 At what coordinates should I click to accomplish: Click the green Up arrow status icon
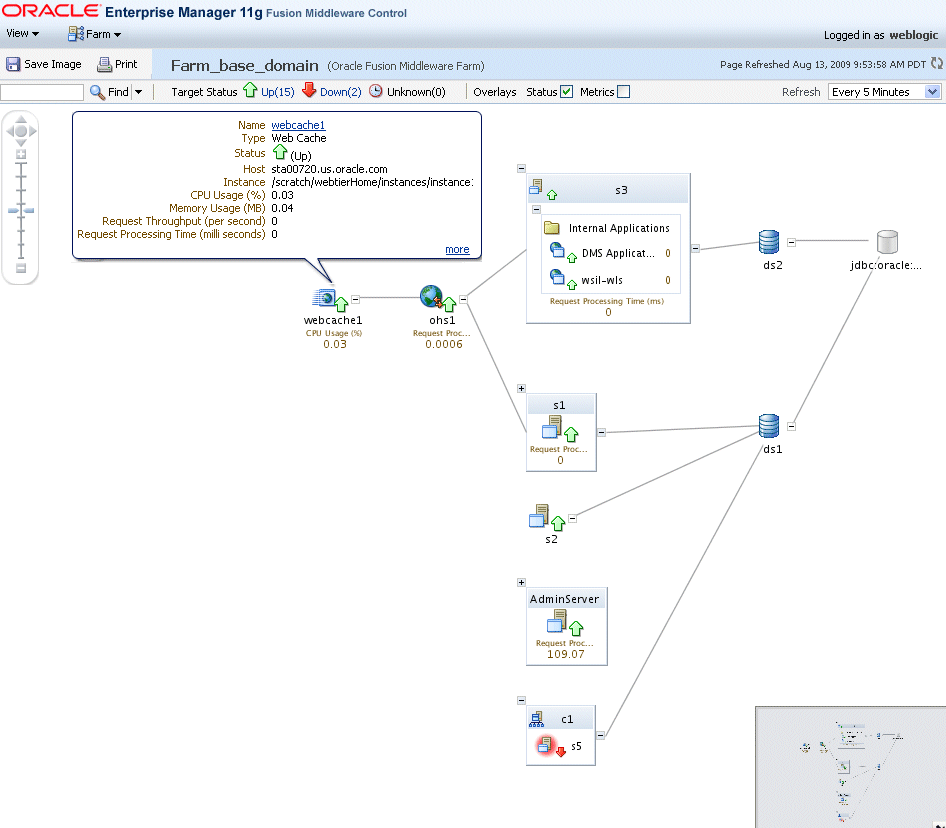tap(250, 91)
